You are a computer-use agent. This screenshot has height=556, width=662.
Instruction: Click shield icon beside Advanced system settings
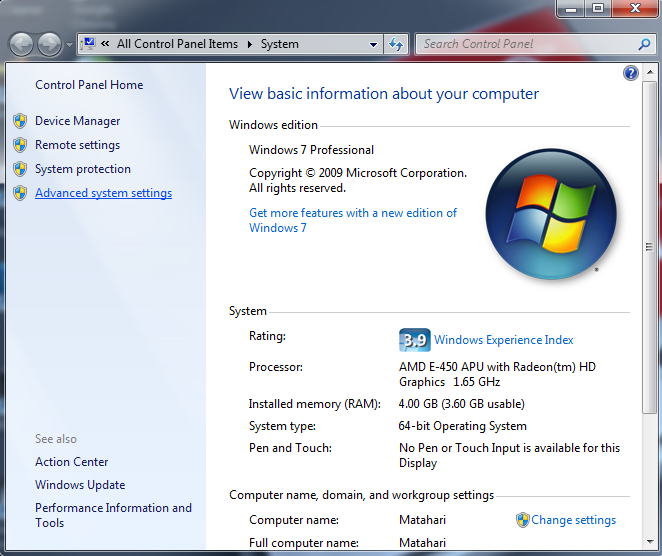click(20, 193)
